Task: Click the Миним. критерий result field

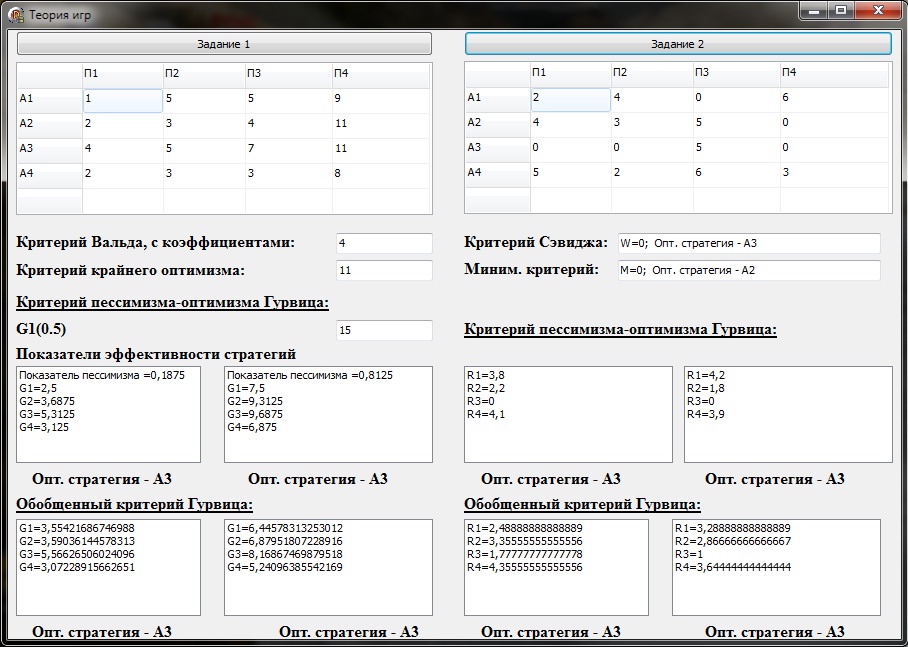Action: point(749,270)
